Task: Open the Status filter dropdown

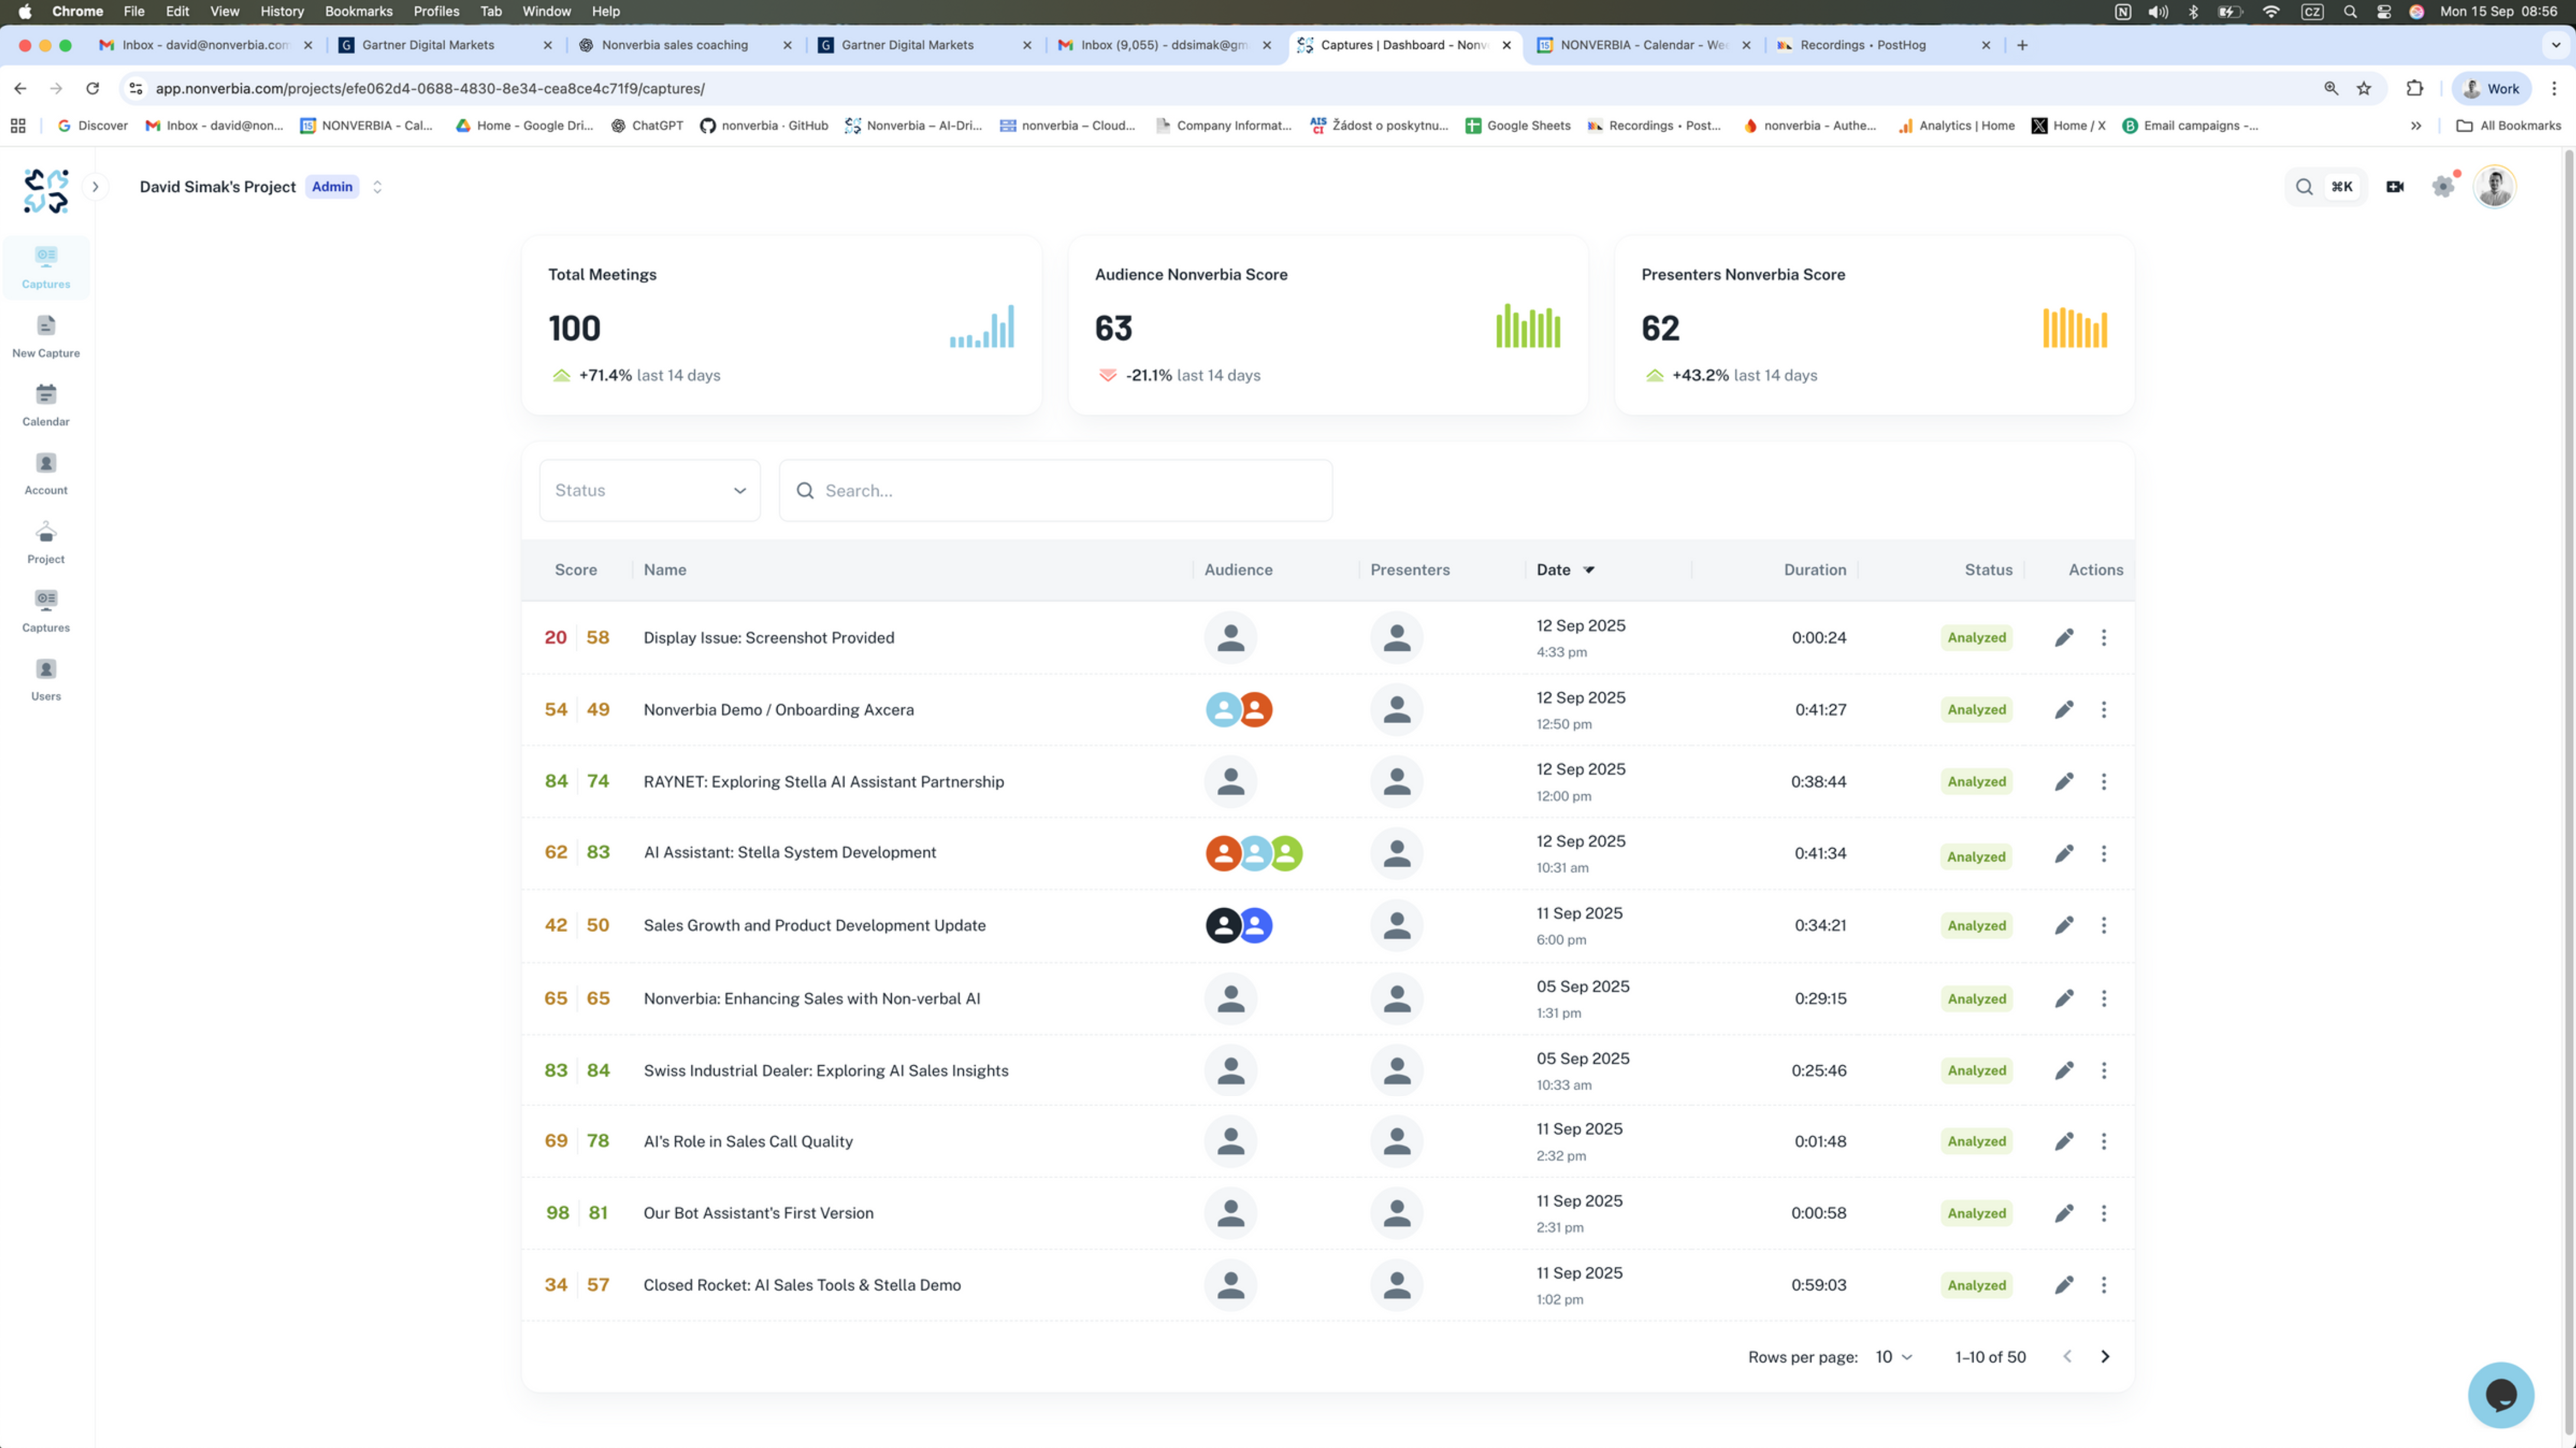Action: pos(650,490)
